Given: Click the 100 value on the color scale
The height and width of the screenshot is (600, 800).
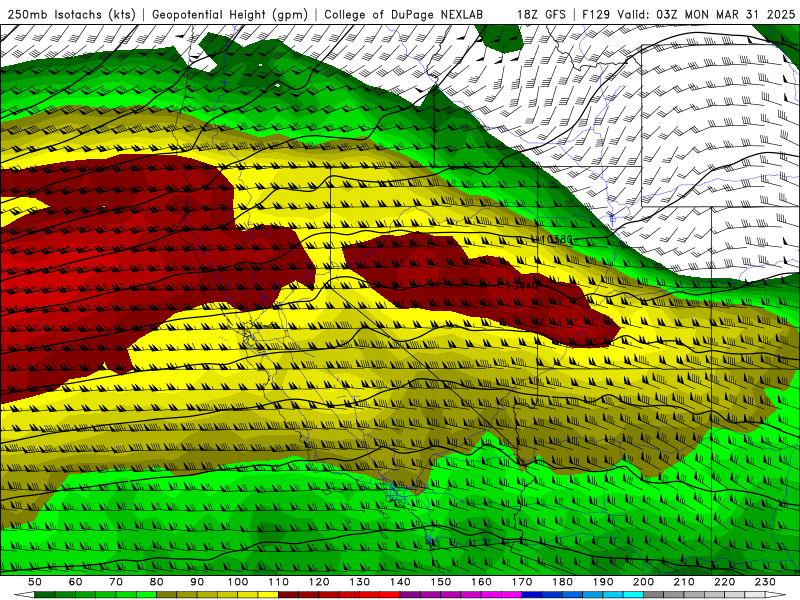Looking at the screenshot, I should tap(238, 582).
